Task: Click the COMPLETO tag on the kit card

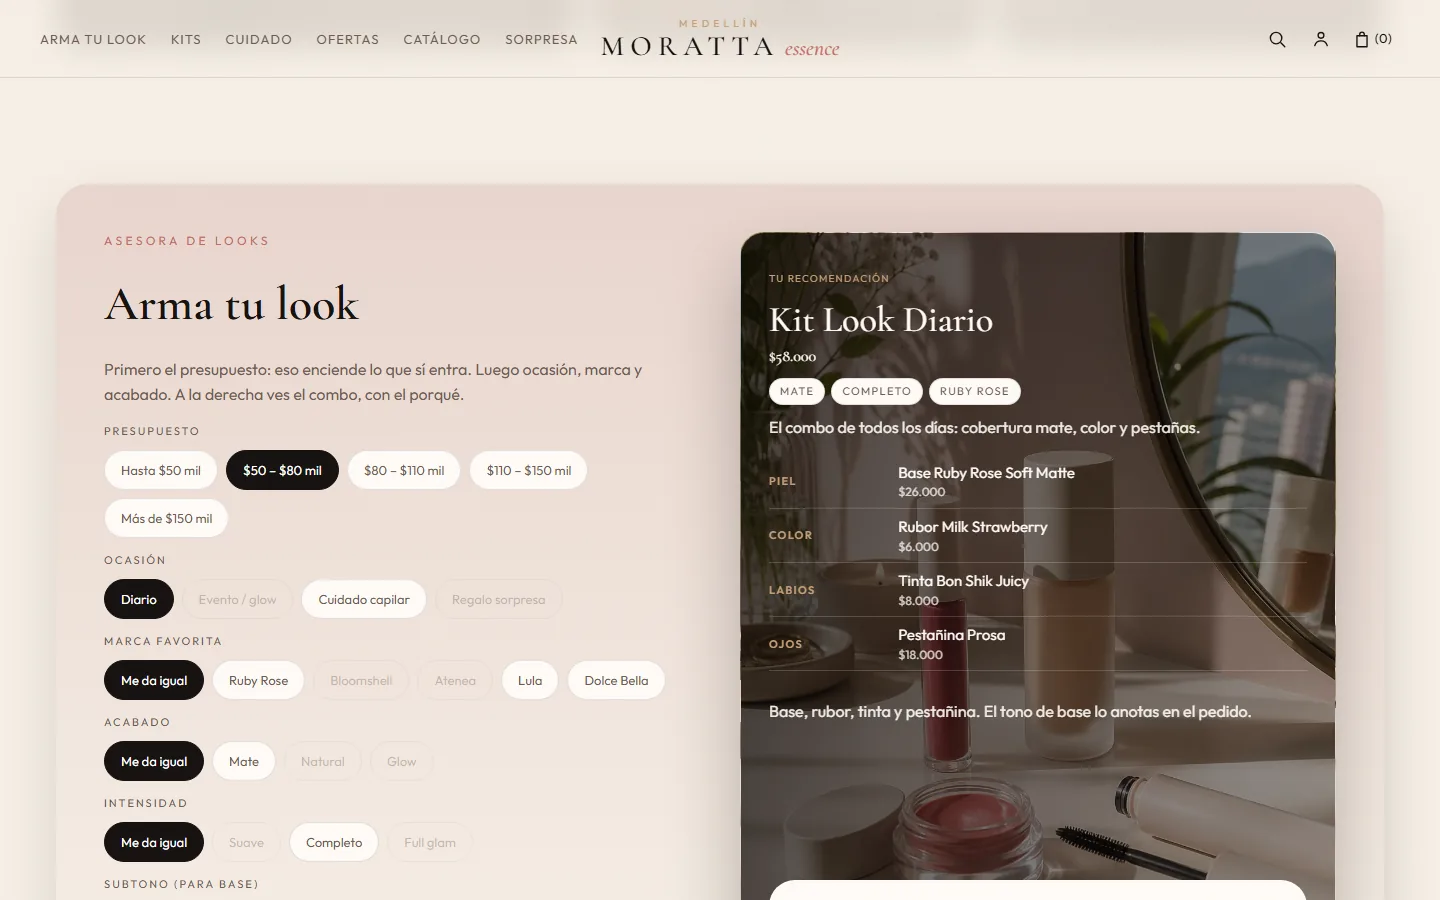Action: (877, 391)
